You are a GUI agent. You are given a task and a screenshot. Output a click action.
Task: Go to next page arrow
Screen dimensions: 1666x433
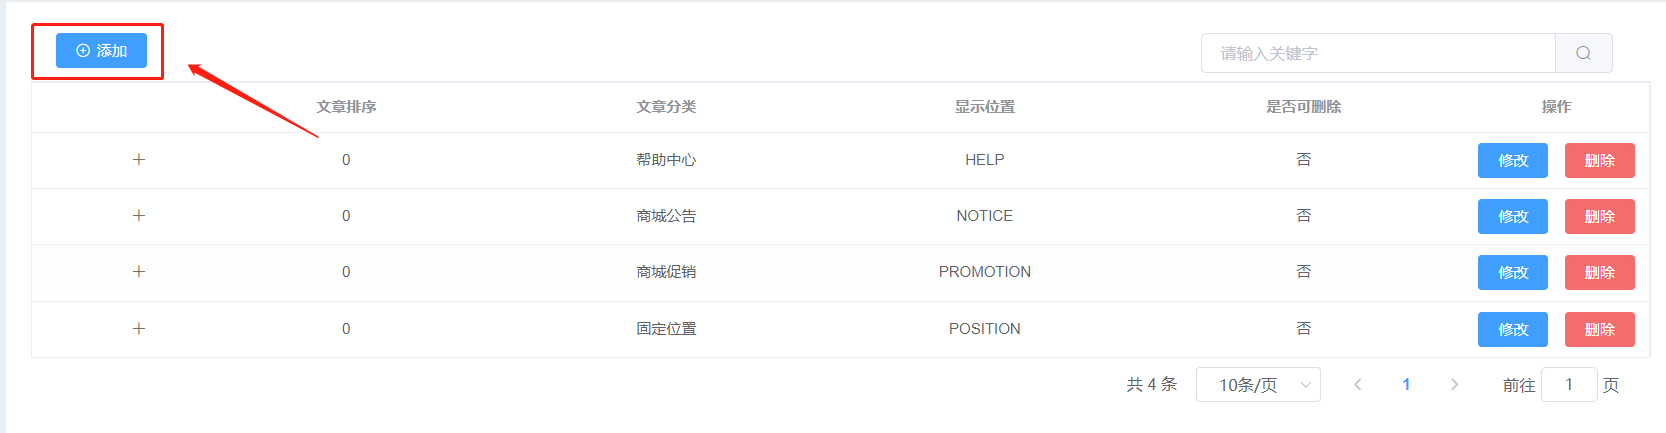coord(1454,385)
